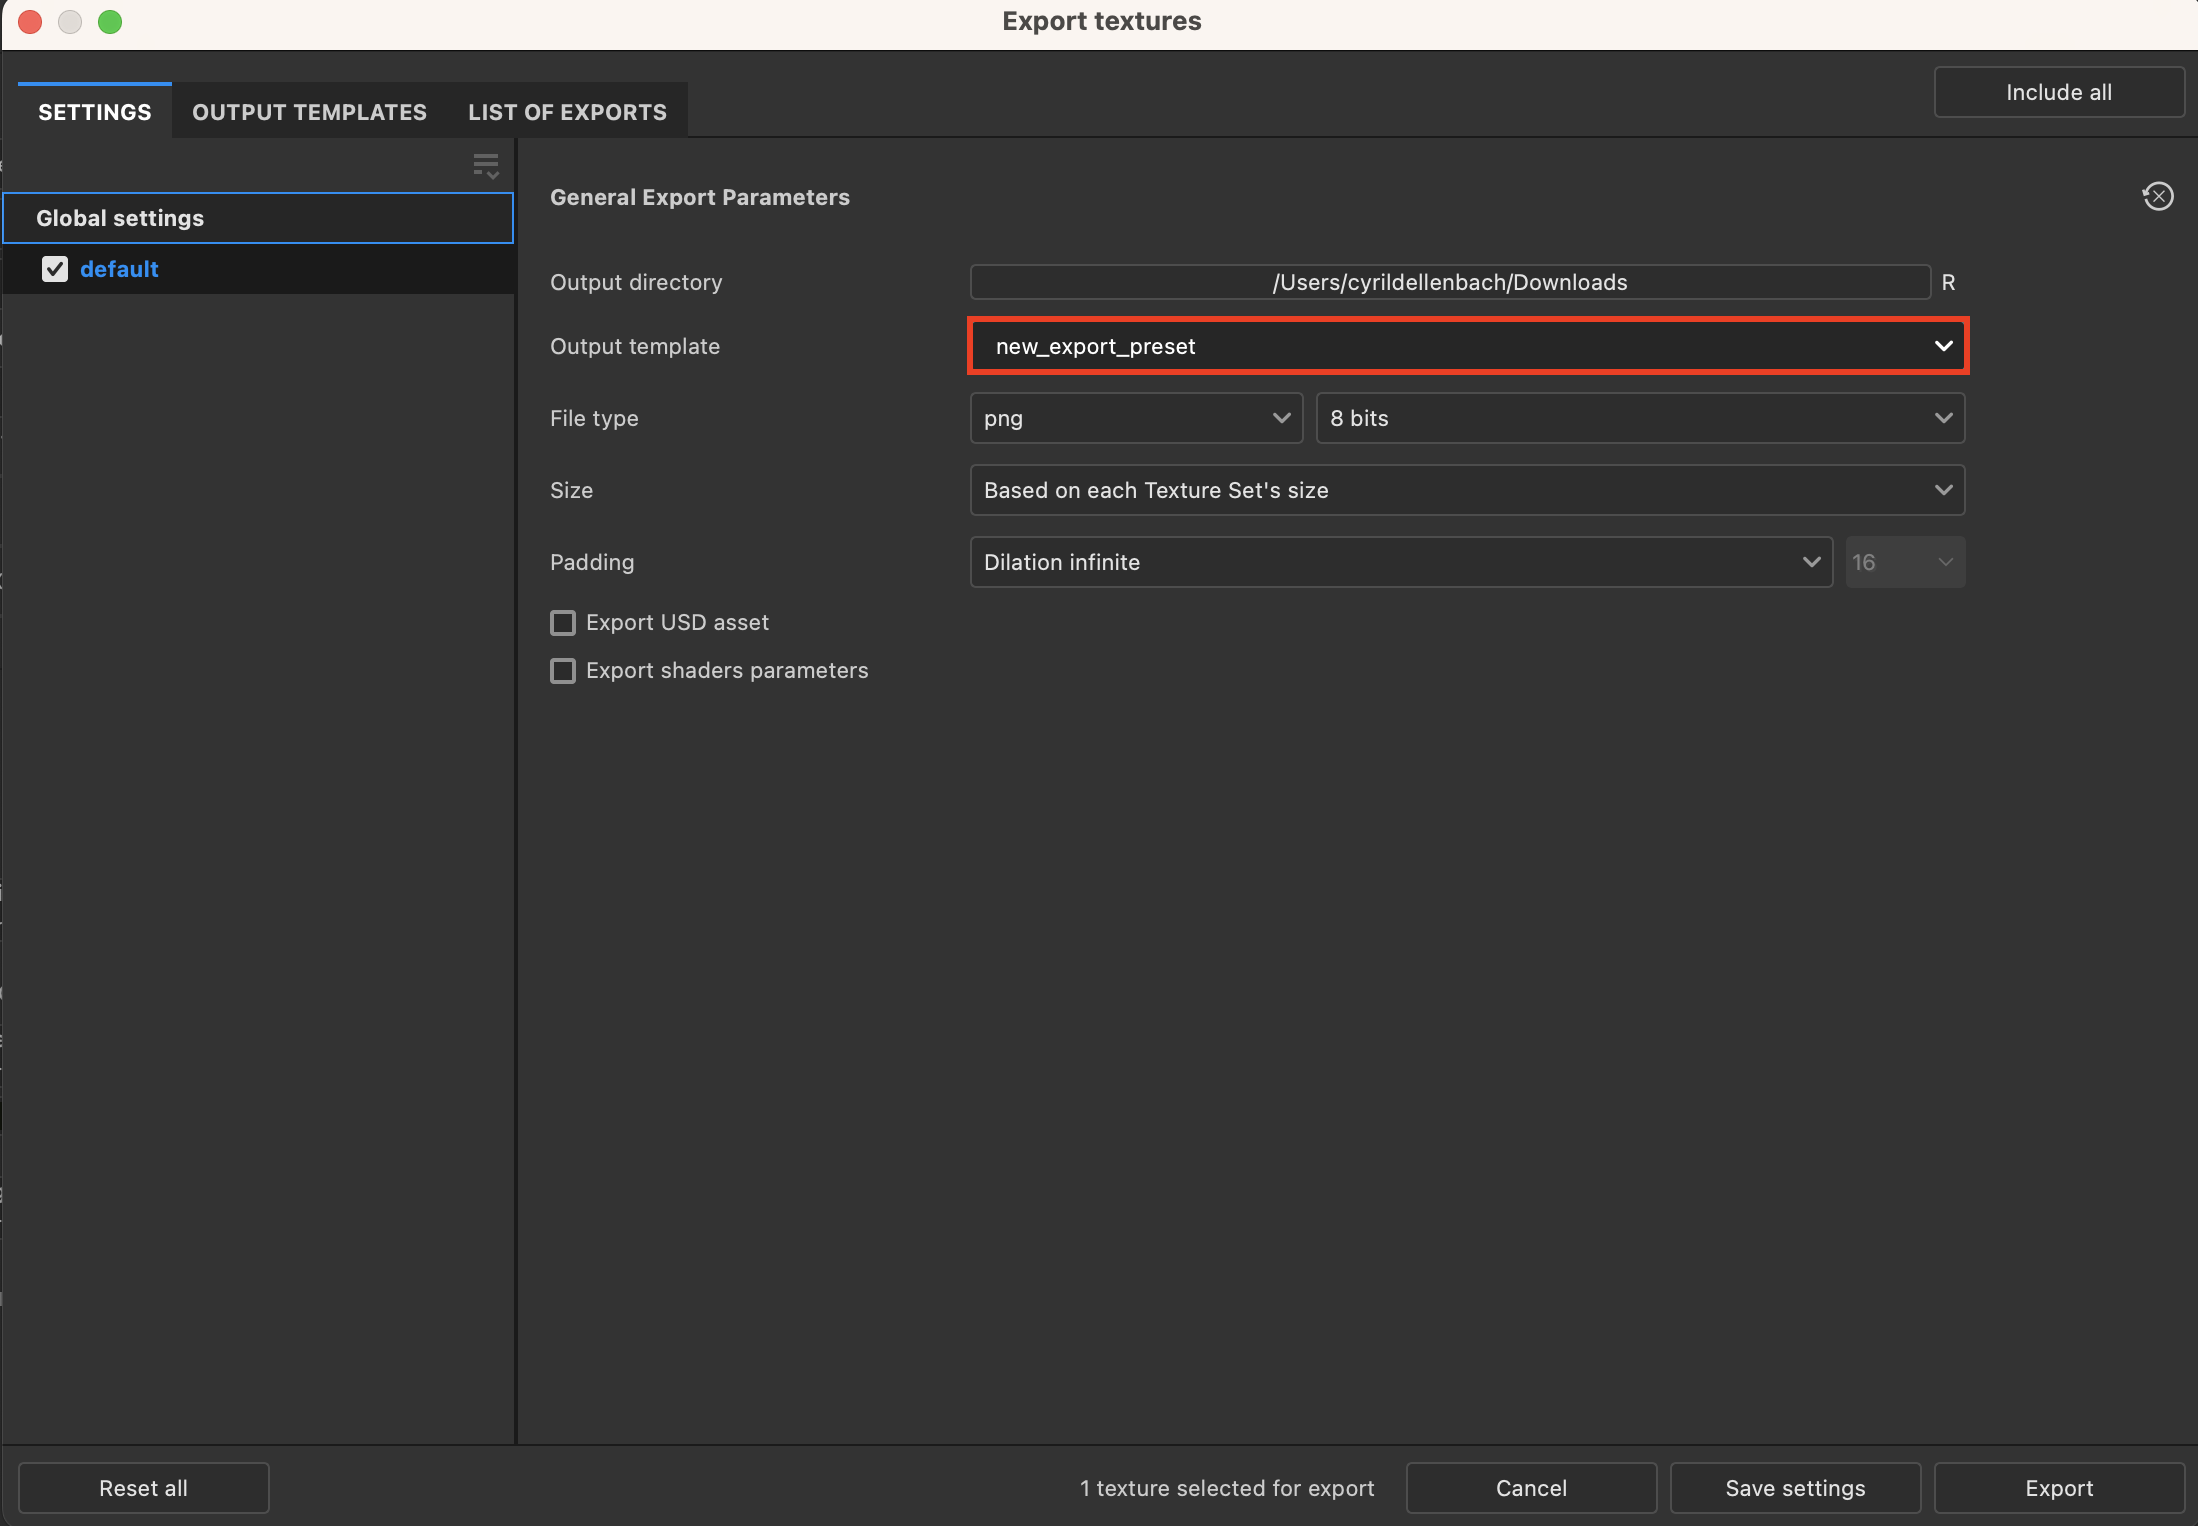The height and width of the screenshot is (1526, 2198).
Task: Open the texture list display options icon
Action: (x=486, y=166)
